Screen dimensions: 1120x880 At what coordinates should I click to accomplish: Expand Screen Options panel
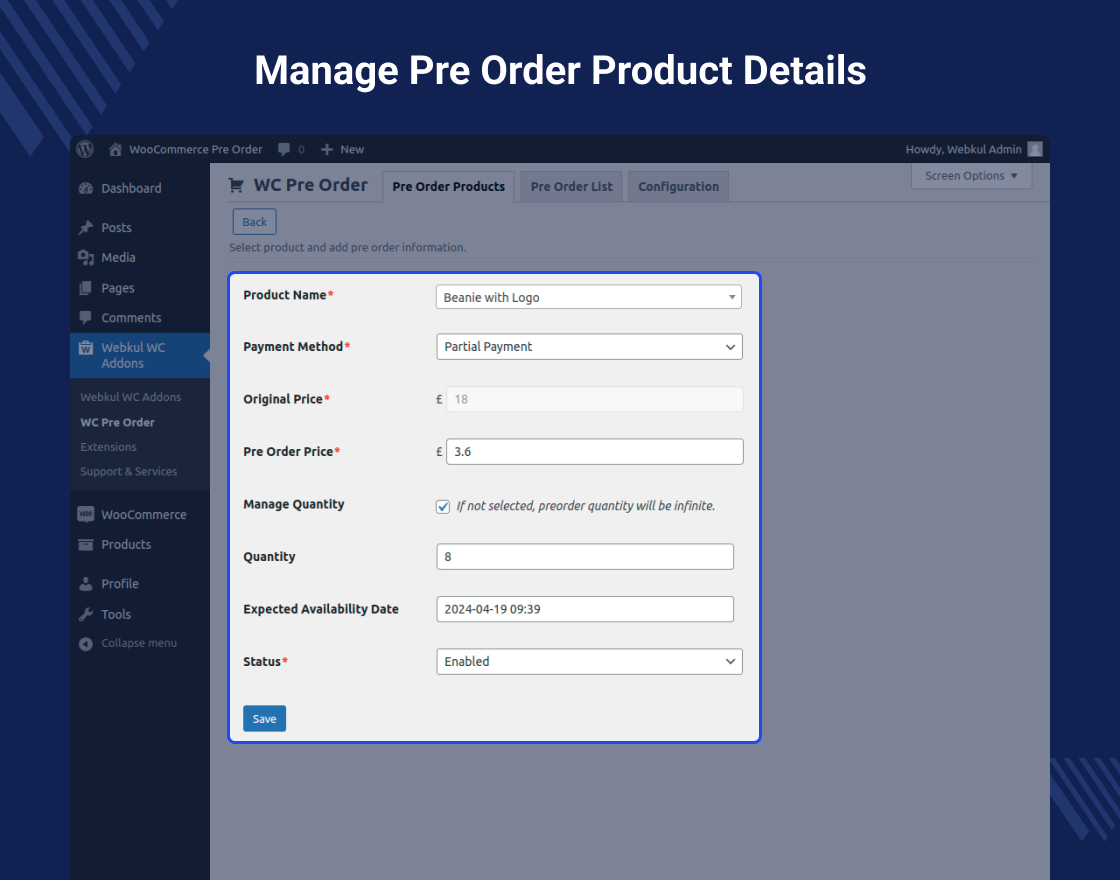[971, 176]
